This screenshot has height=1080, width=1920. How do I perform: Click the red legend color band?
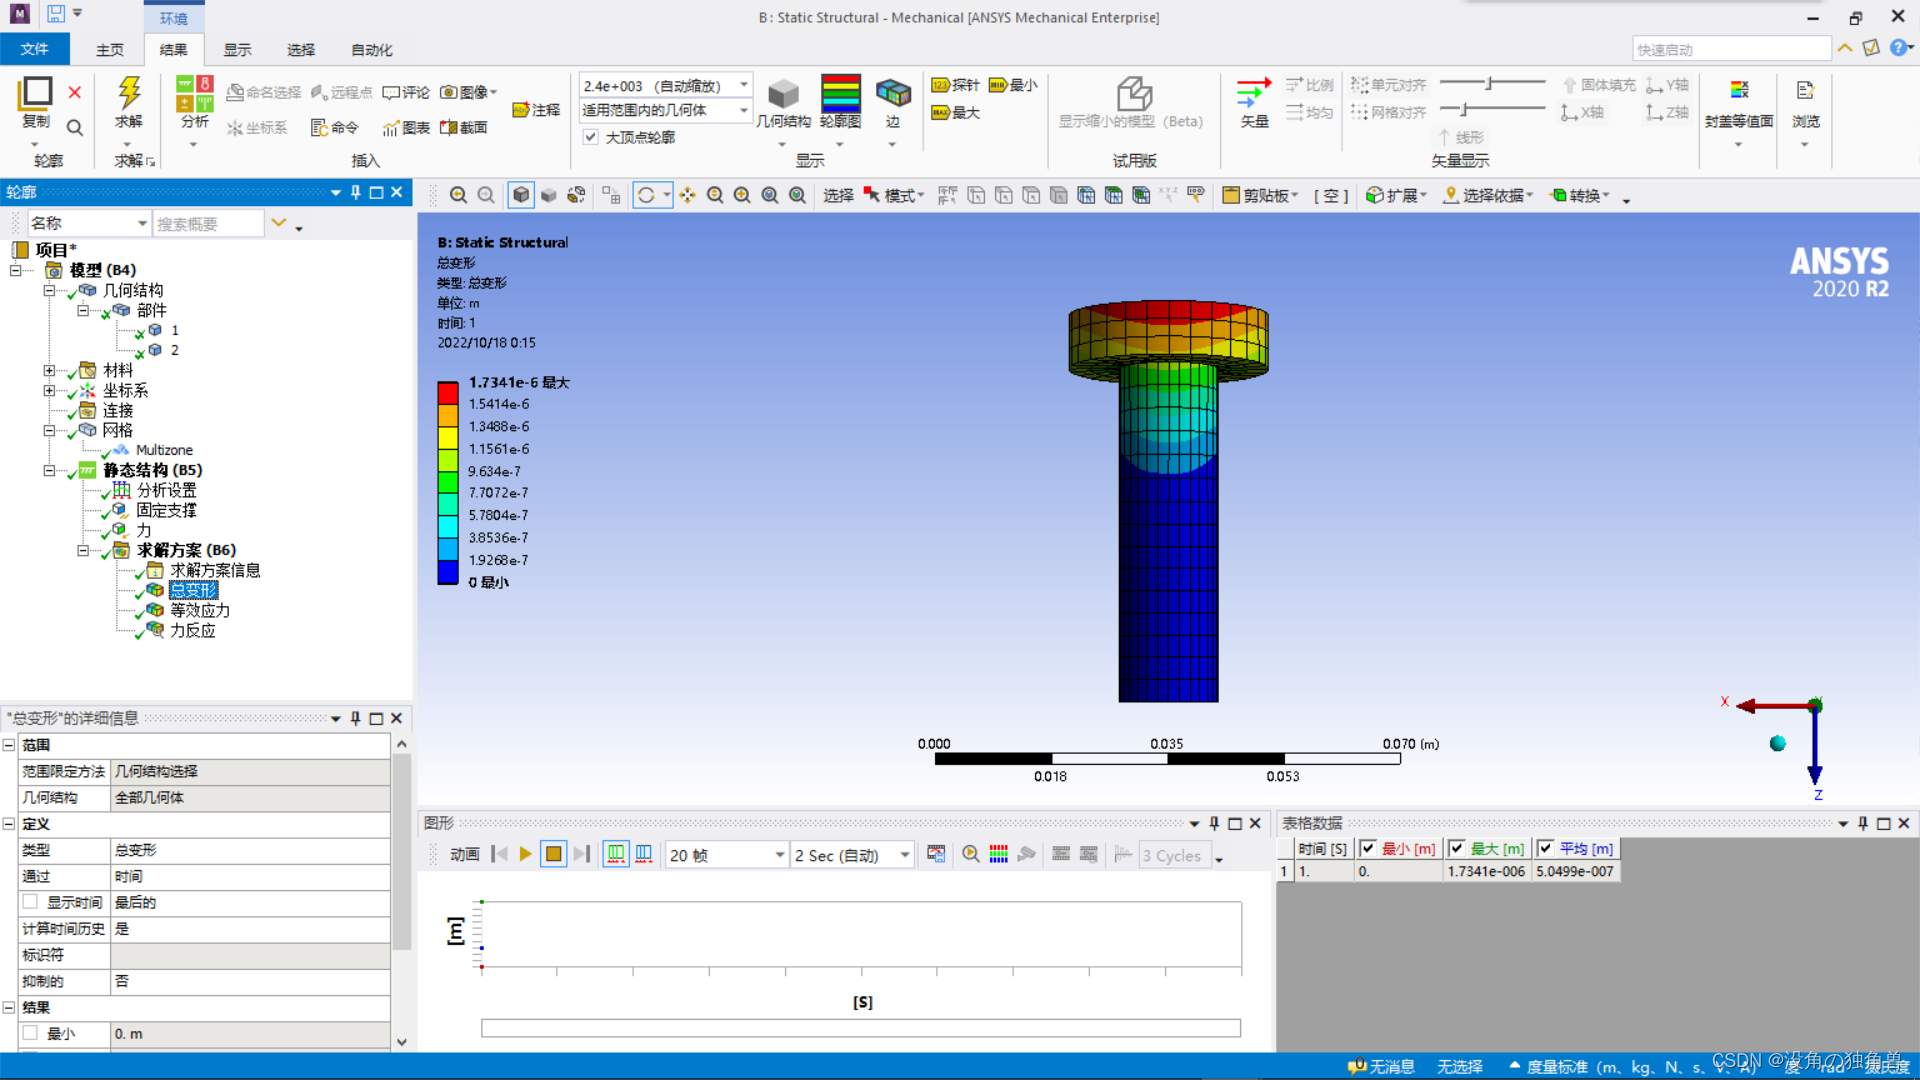[x=447, y=392]
